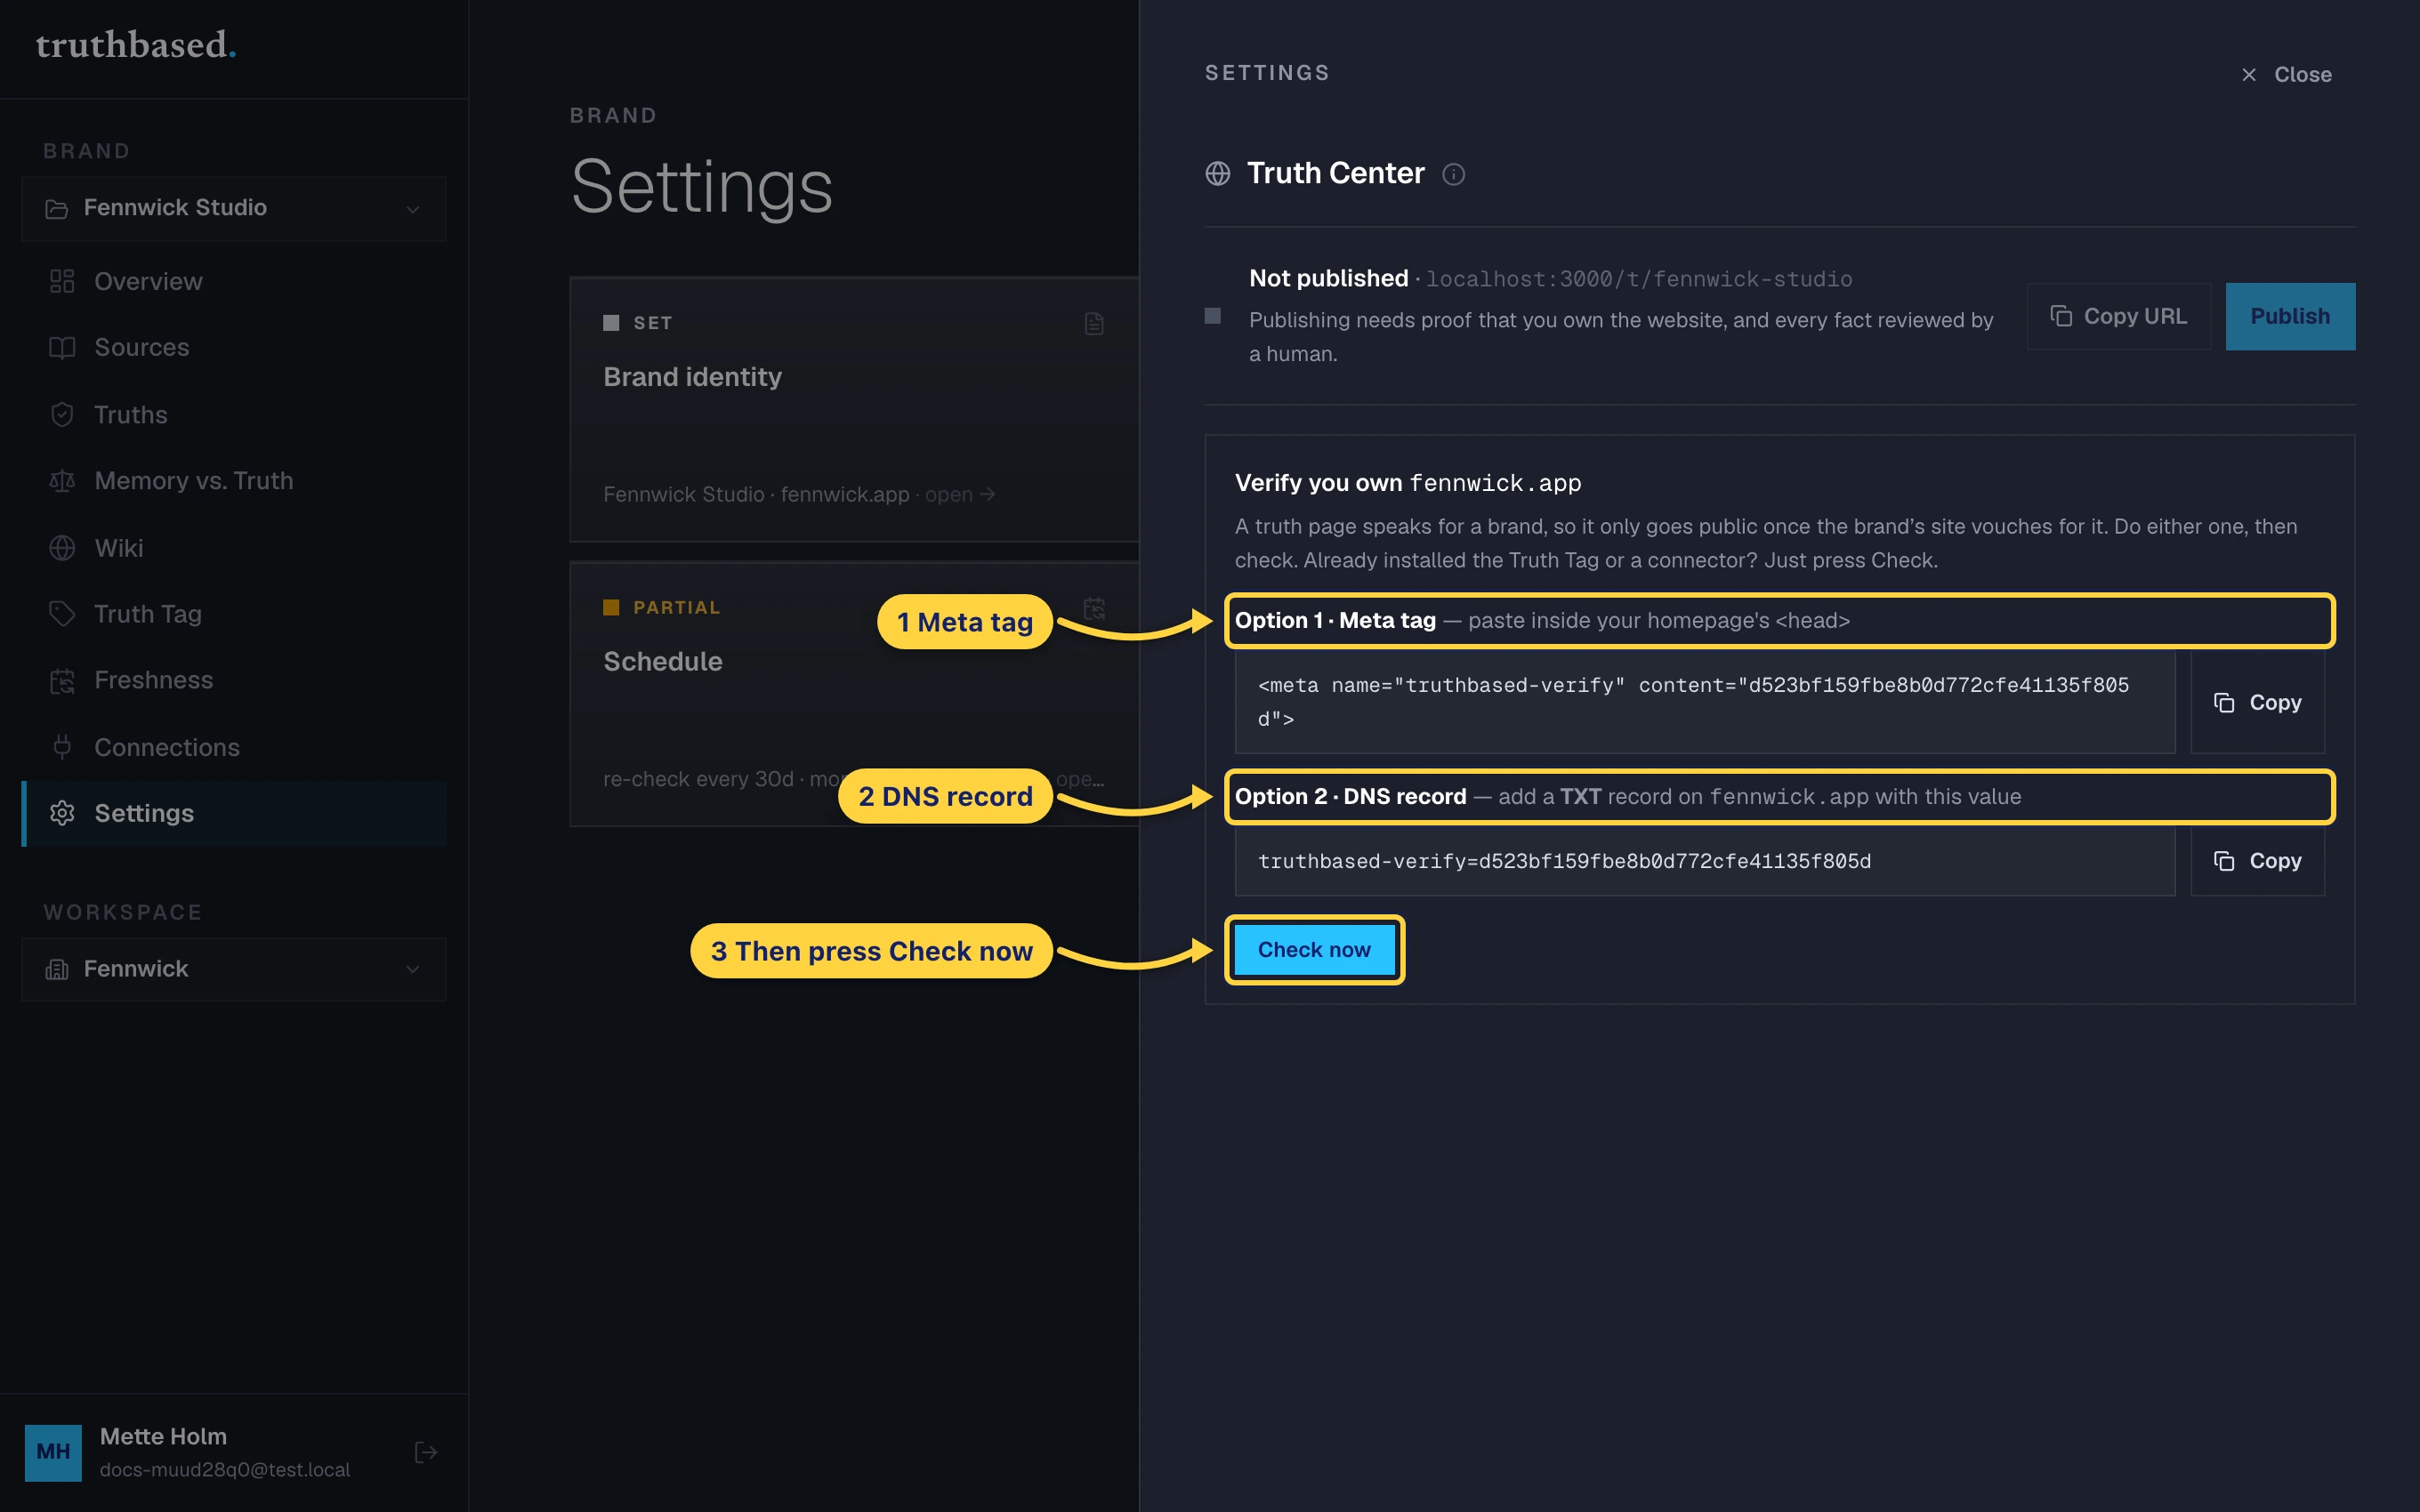
Task: Expand the Fennwick workspace dropdown
Action: point(234,968)
